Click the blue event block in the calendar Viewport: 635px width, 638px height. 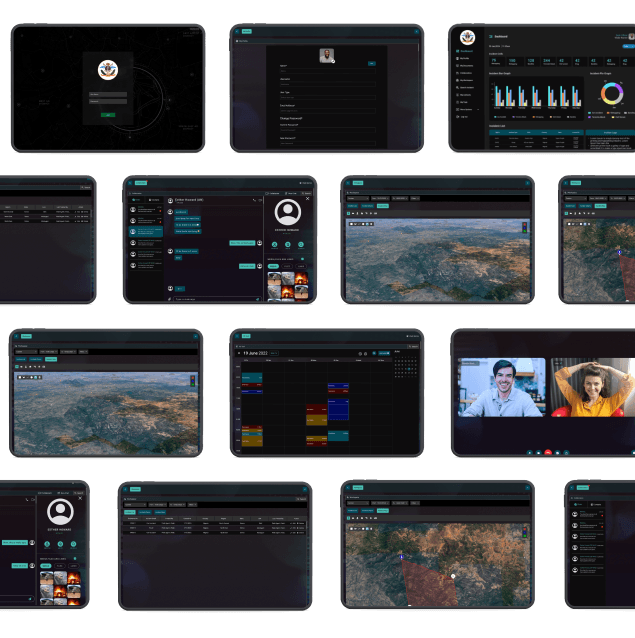[338, 409]
